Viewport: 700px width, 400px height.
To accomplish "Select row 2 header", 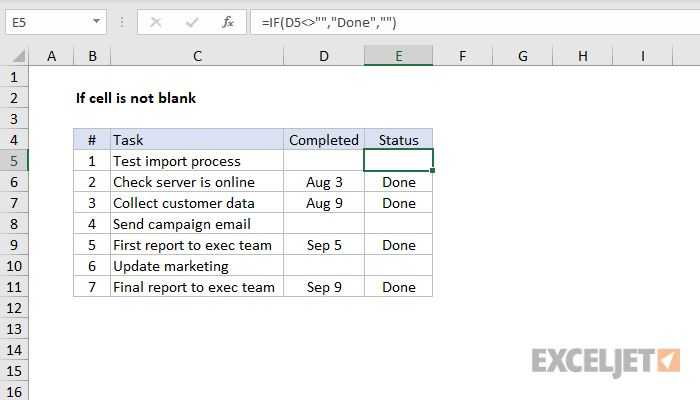I will click(x=14, y=98).
